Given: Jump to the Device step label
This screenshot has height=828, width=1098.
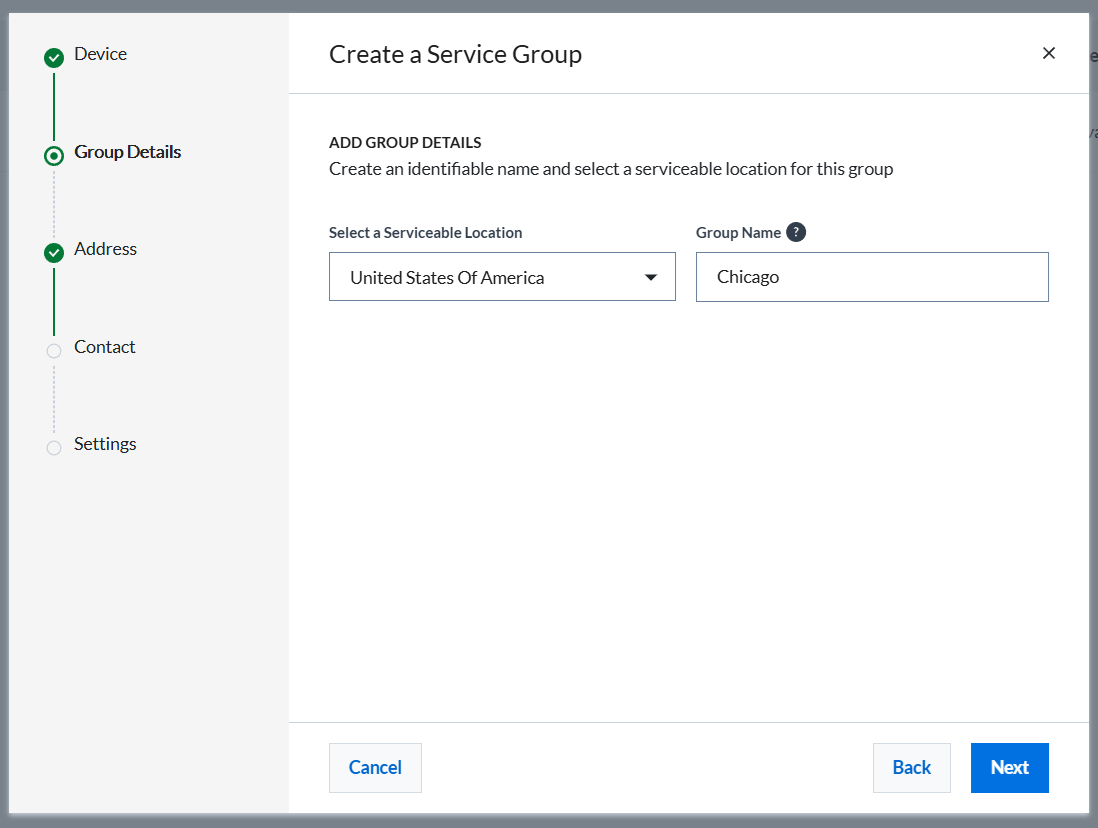Looking at the screenshot, I should click(101, 54).
